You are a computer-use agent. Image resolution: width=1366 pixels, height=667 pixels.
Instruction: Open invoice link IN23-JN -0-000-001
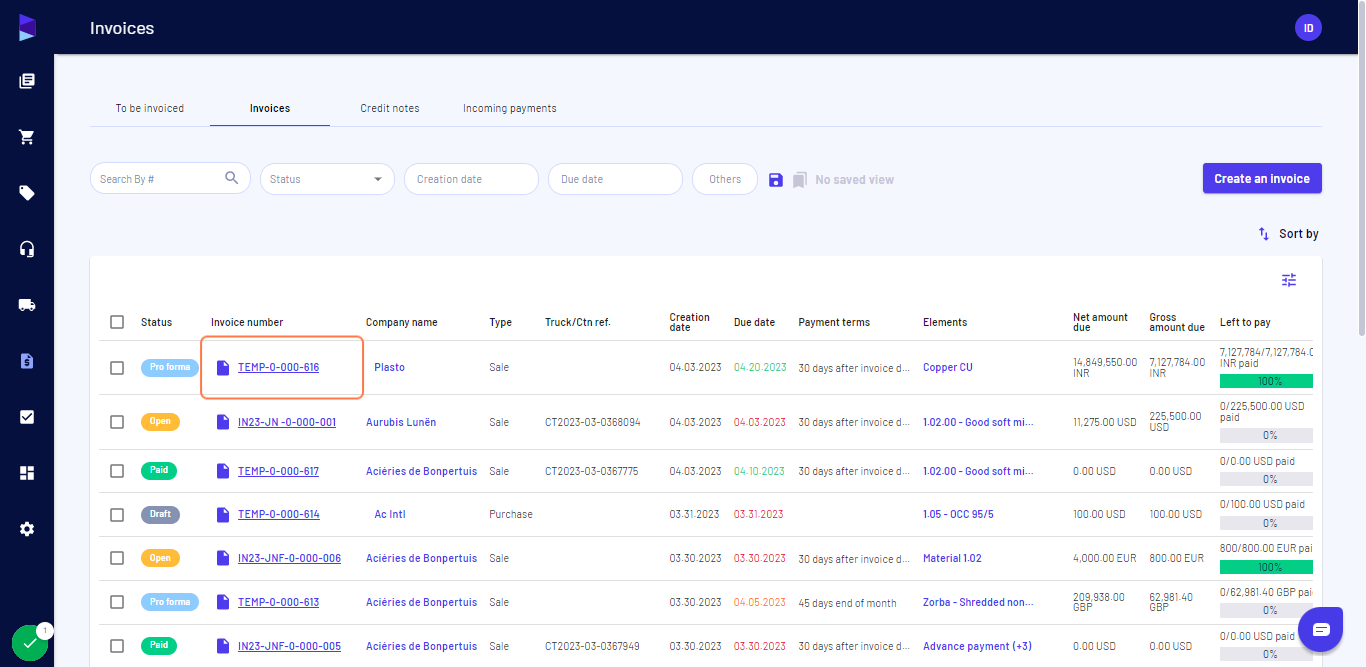pos(287,422)
